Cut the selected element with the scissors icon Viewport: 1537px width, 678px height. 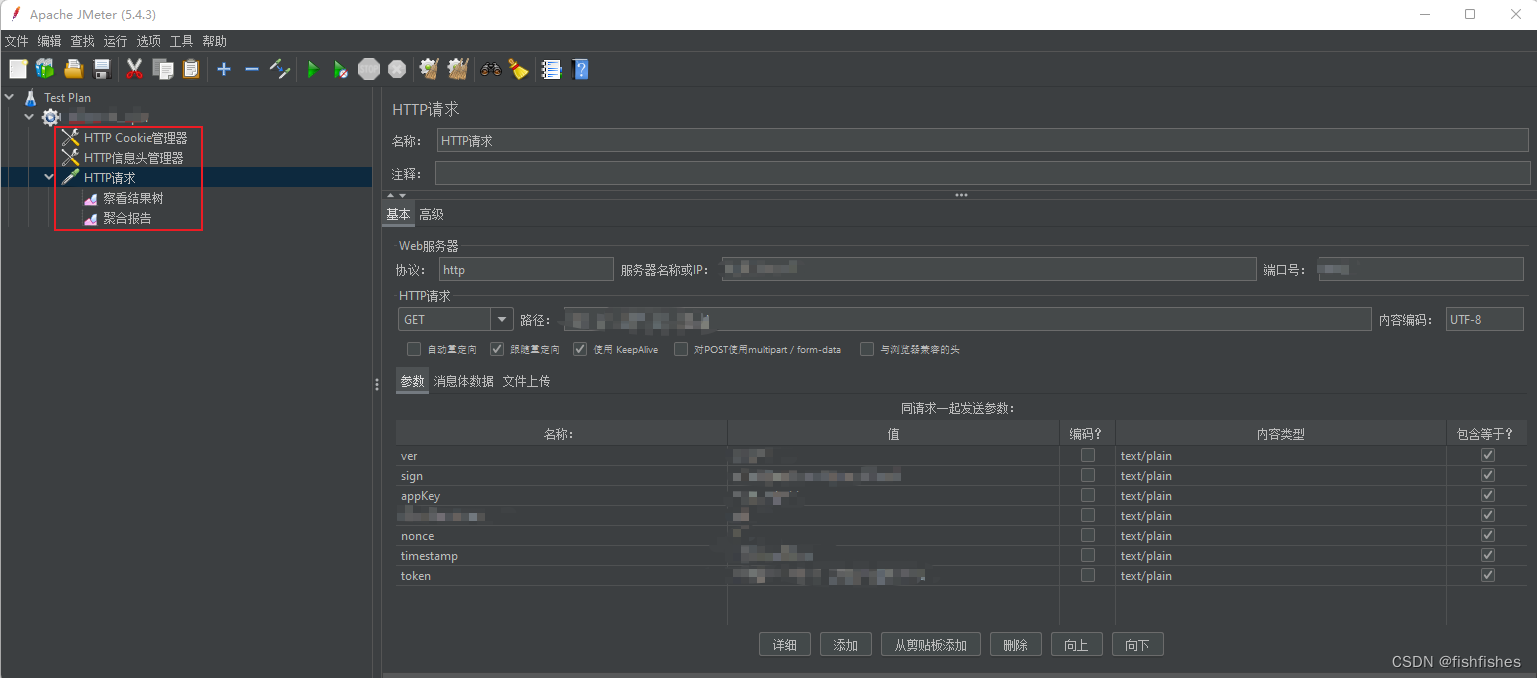(134, 69)
